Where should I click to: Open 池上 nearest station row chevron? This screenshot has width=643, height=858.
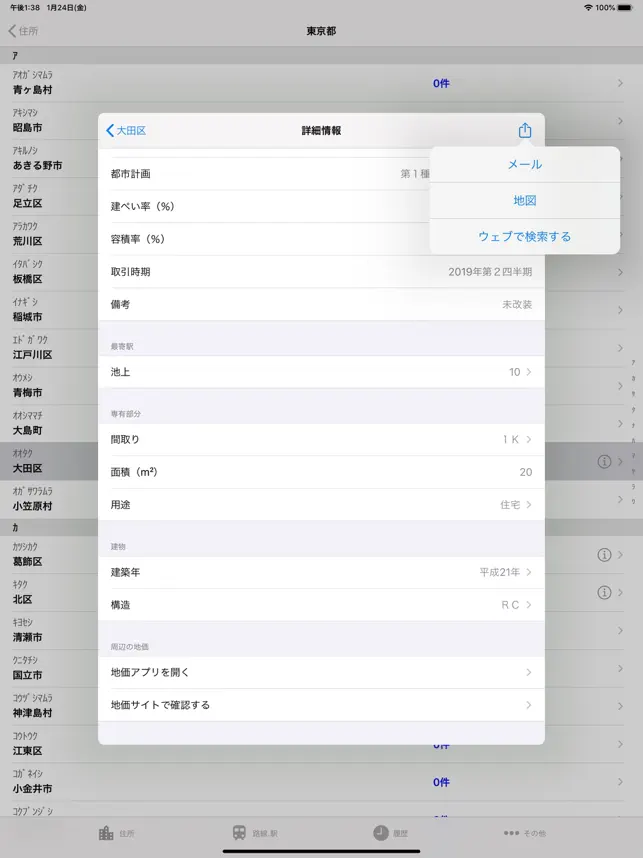[529, 372]
